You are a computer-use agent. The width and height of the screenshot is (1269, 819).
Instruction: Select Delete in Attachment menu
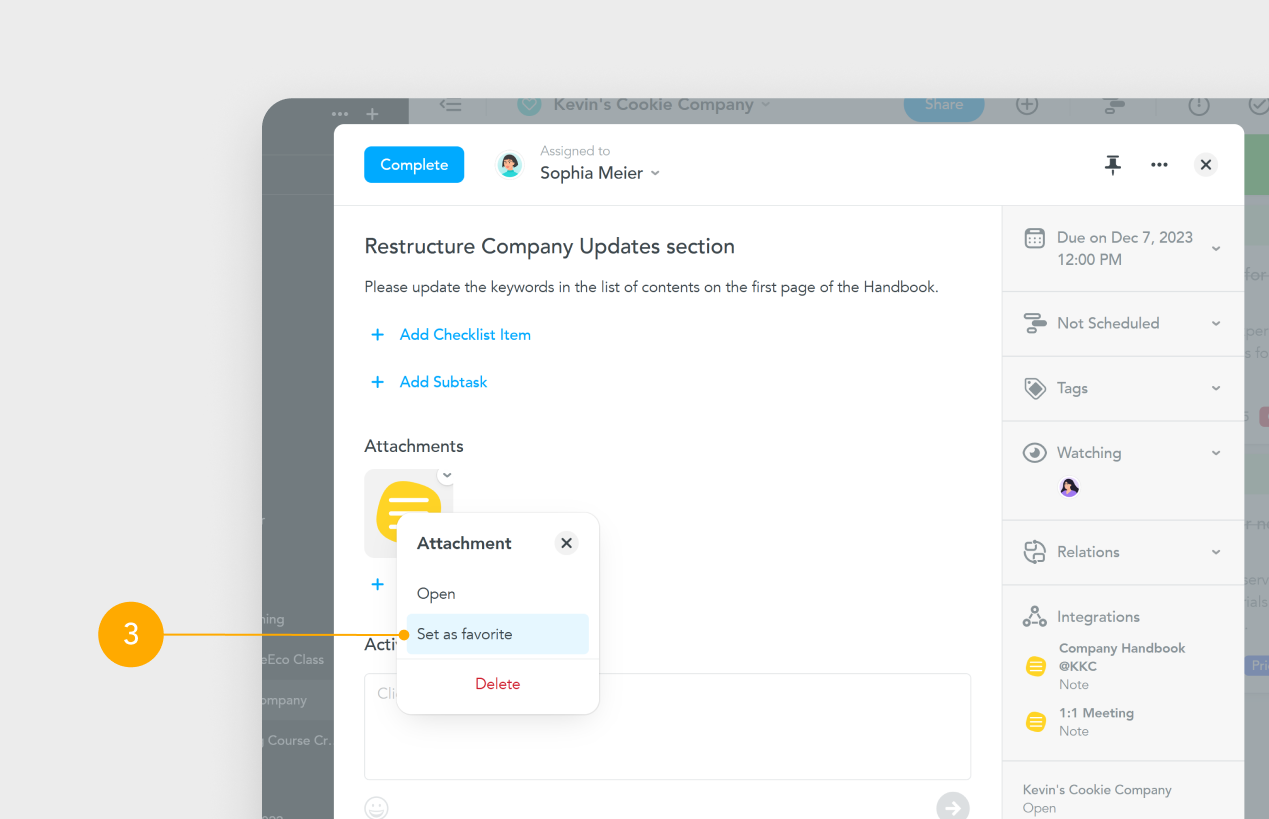click(x=497, y=684)
